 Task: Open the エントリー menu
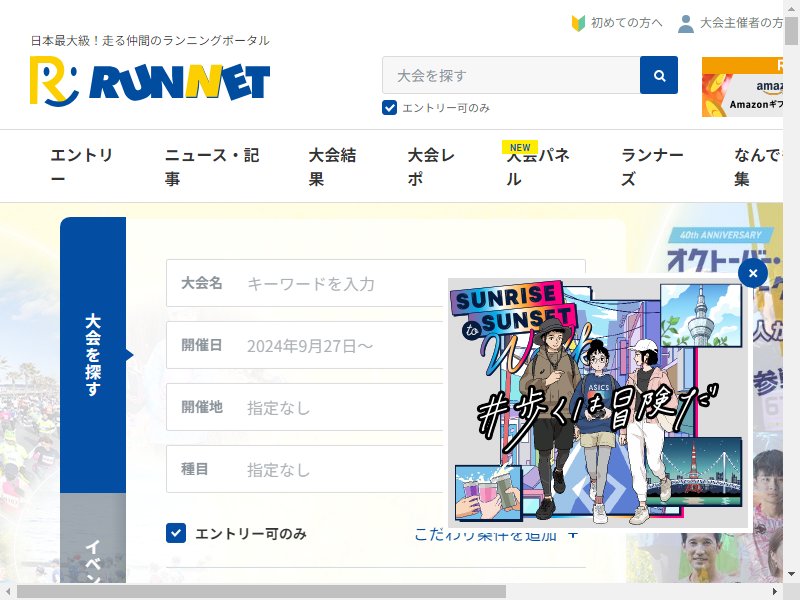tap(82, 166)
